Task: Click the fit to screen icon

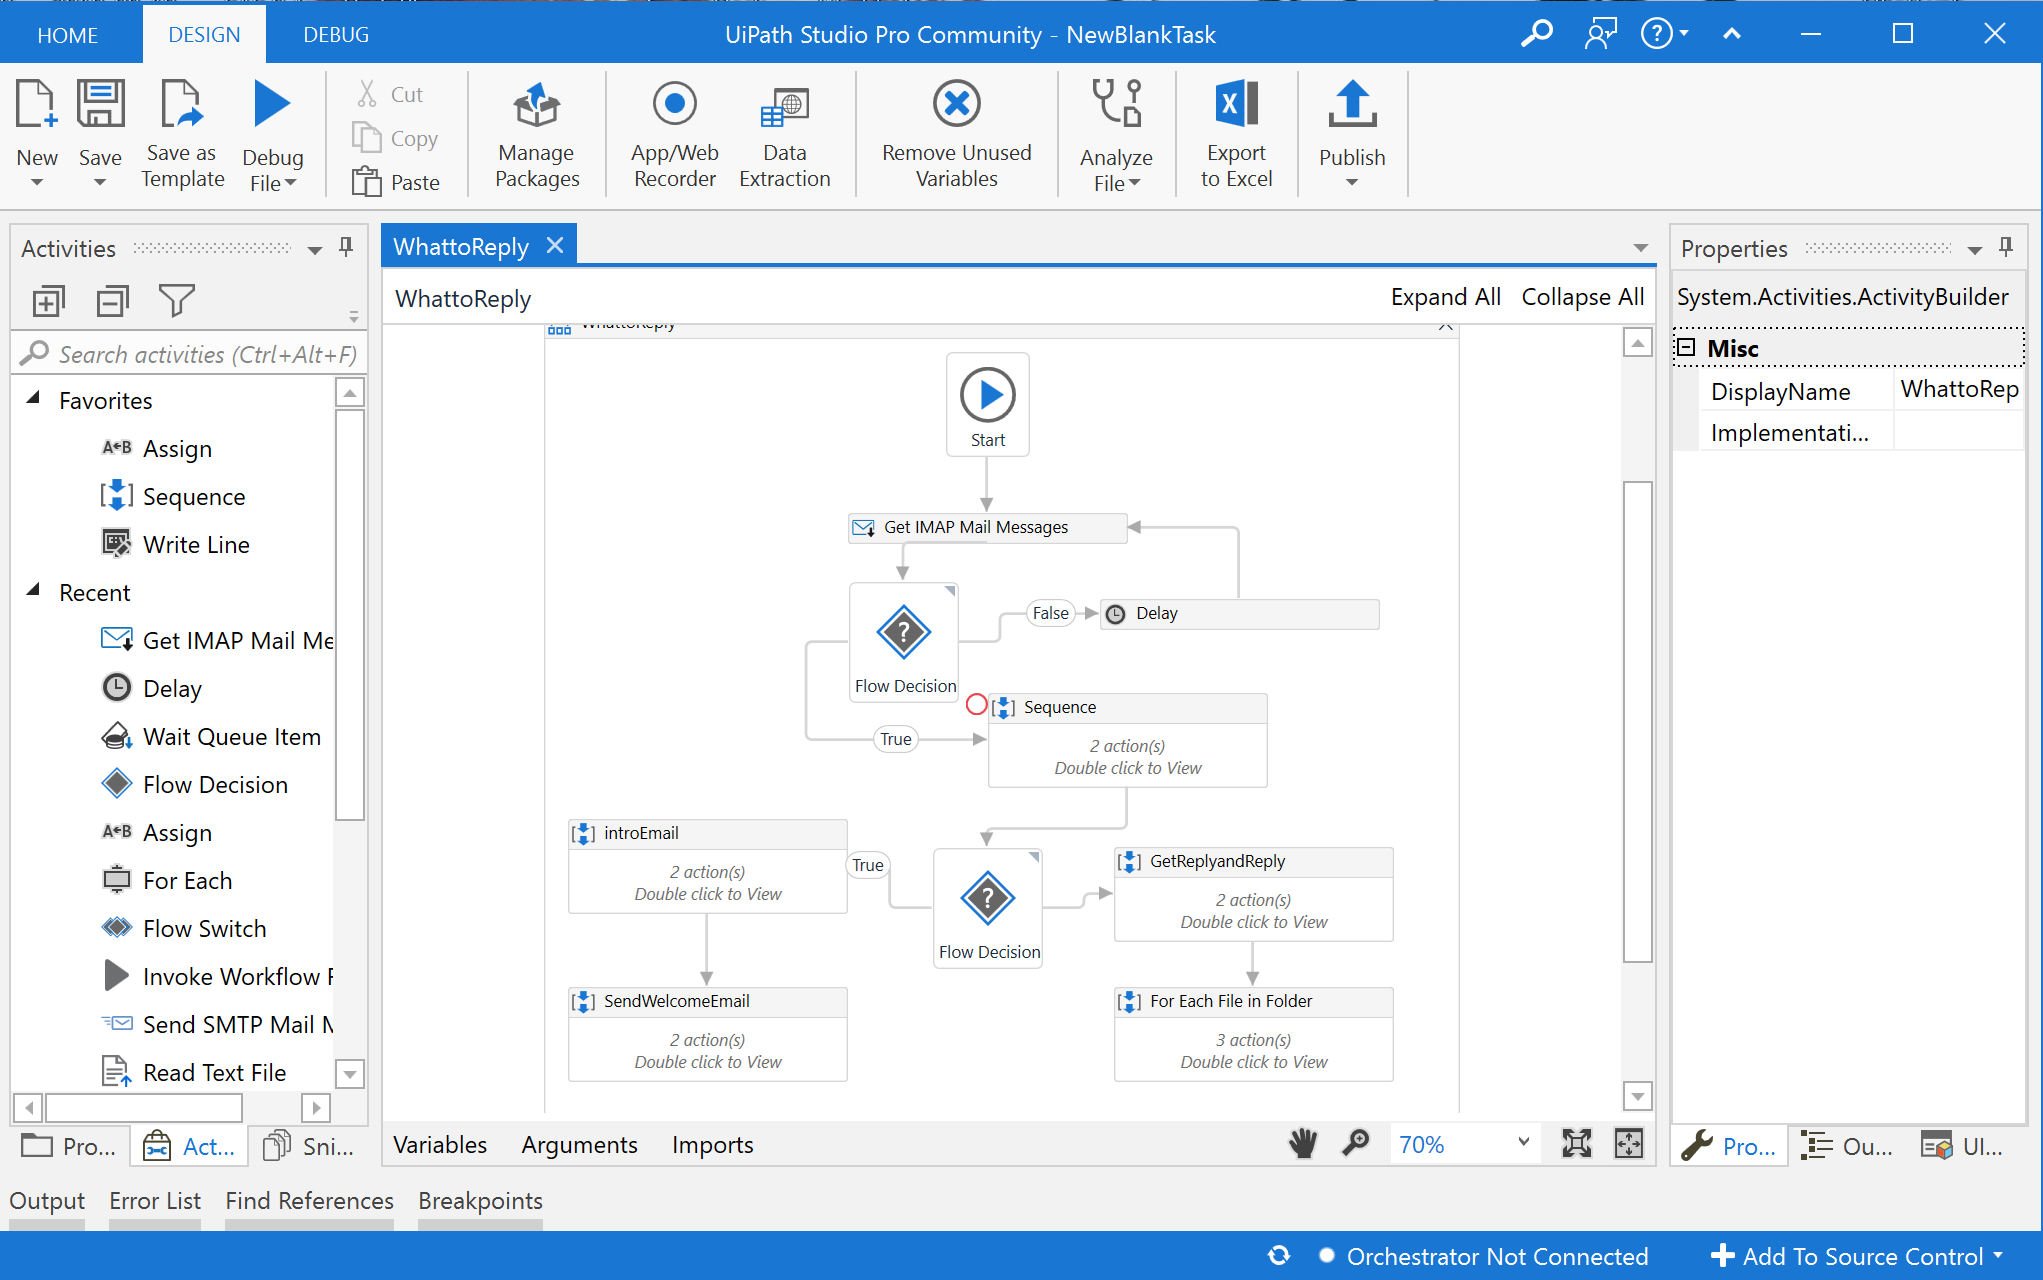Action: (x=1576, y=1143)
